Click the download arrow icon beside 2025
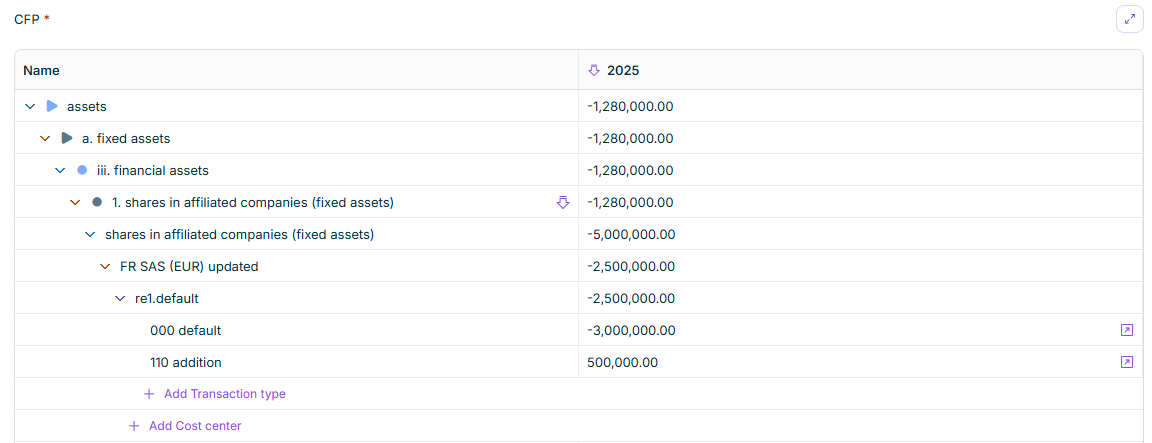This screenshot has width=1152, height=443. [594, 71]
